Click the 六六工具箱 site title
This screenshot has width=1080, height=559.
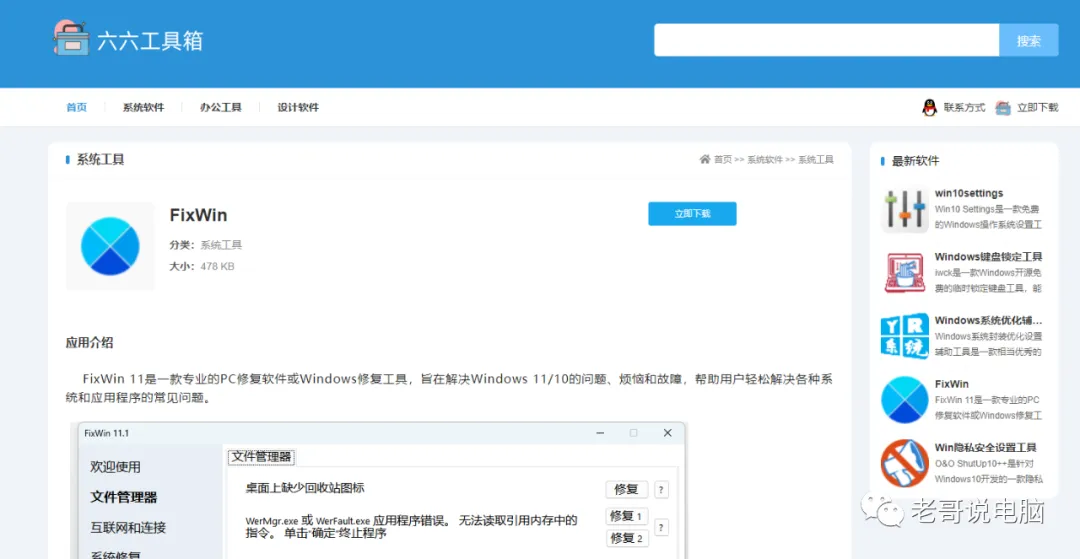[150, 41]
